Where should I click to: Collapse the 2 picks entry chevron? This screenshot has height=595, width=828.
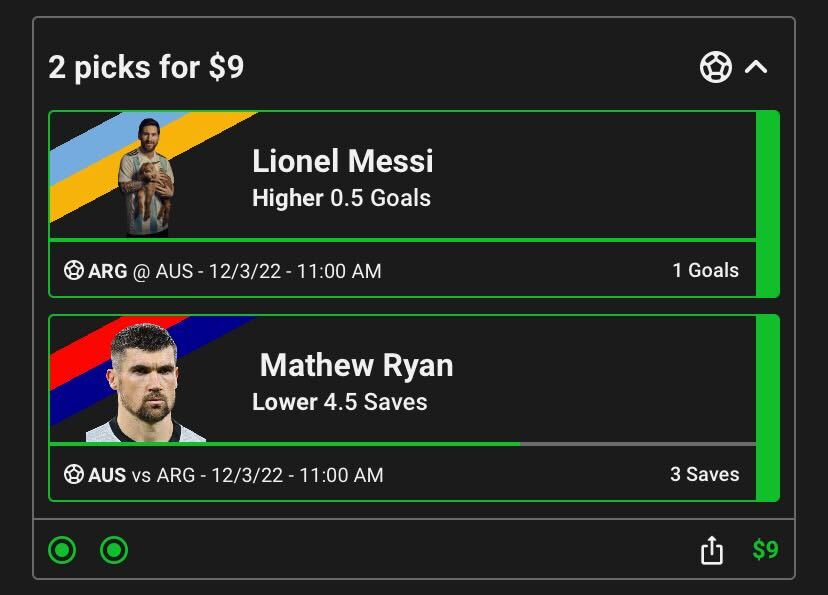(757, 68)
